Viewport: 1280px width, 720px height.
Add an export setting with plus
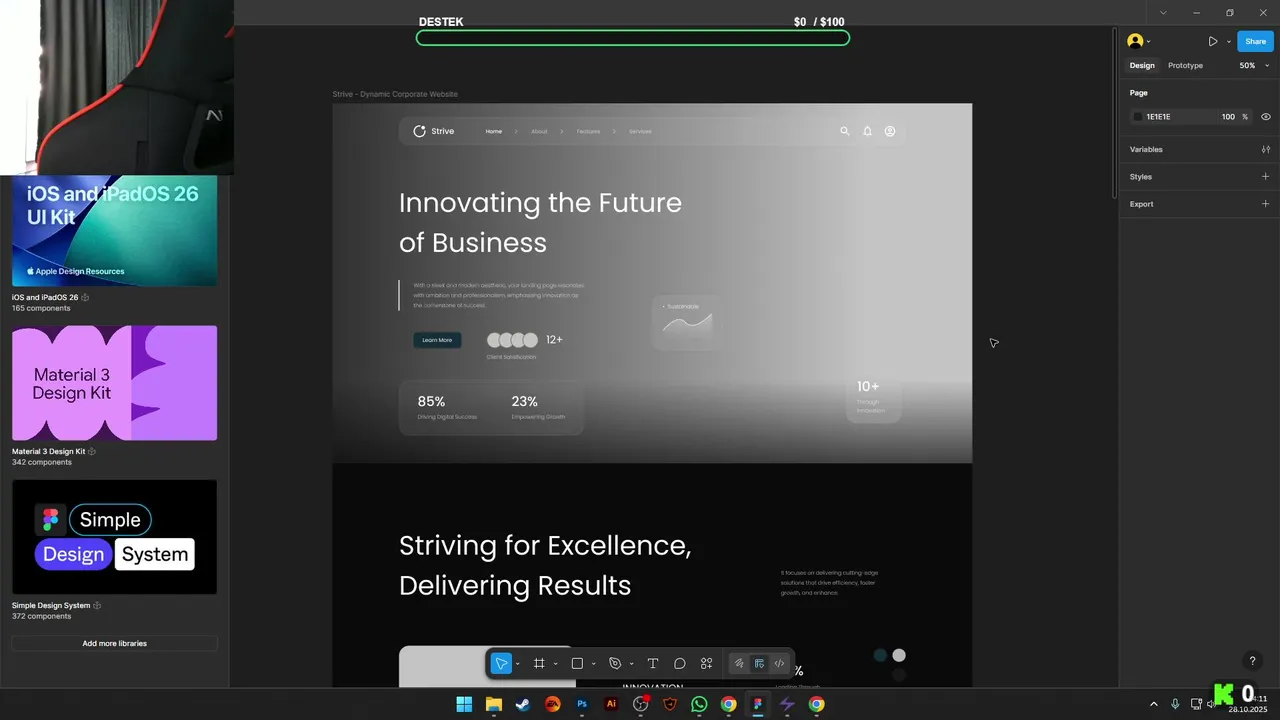[1265, 204]
